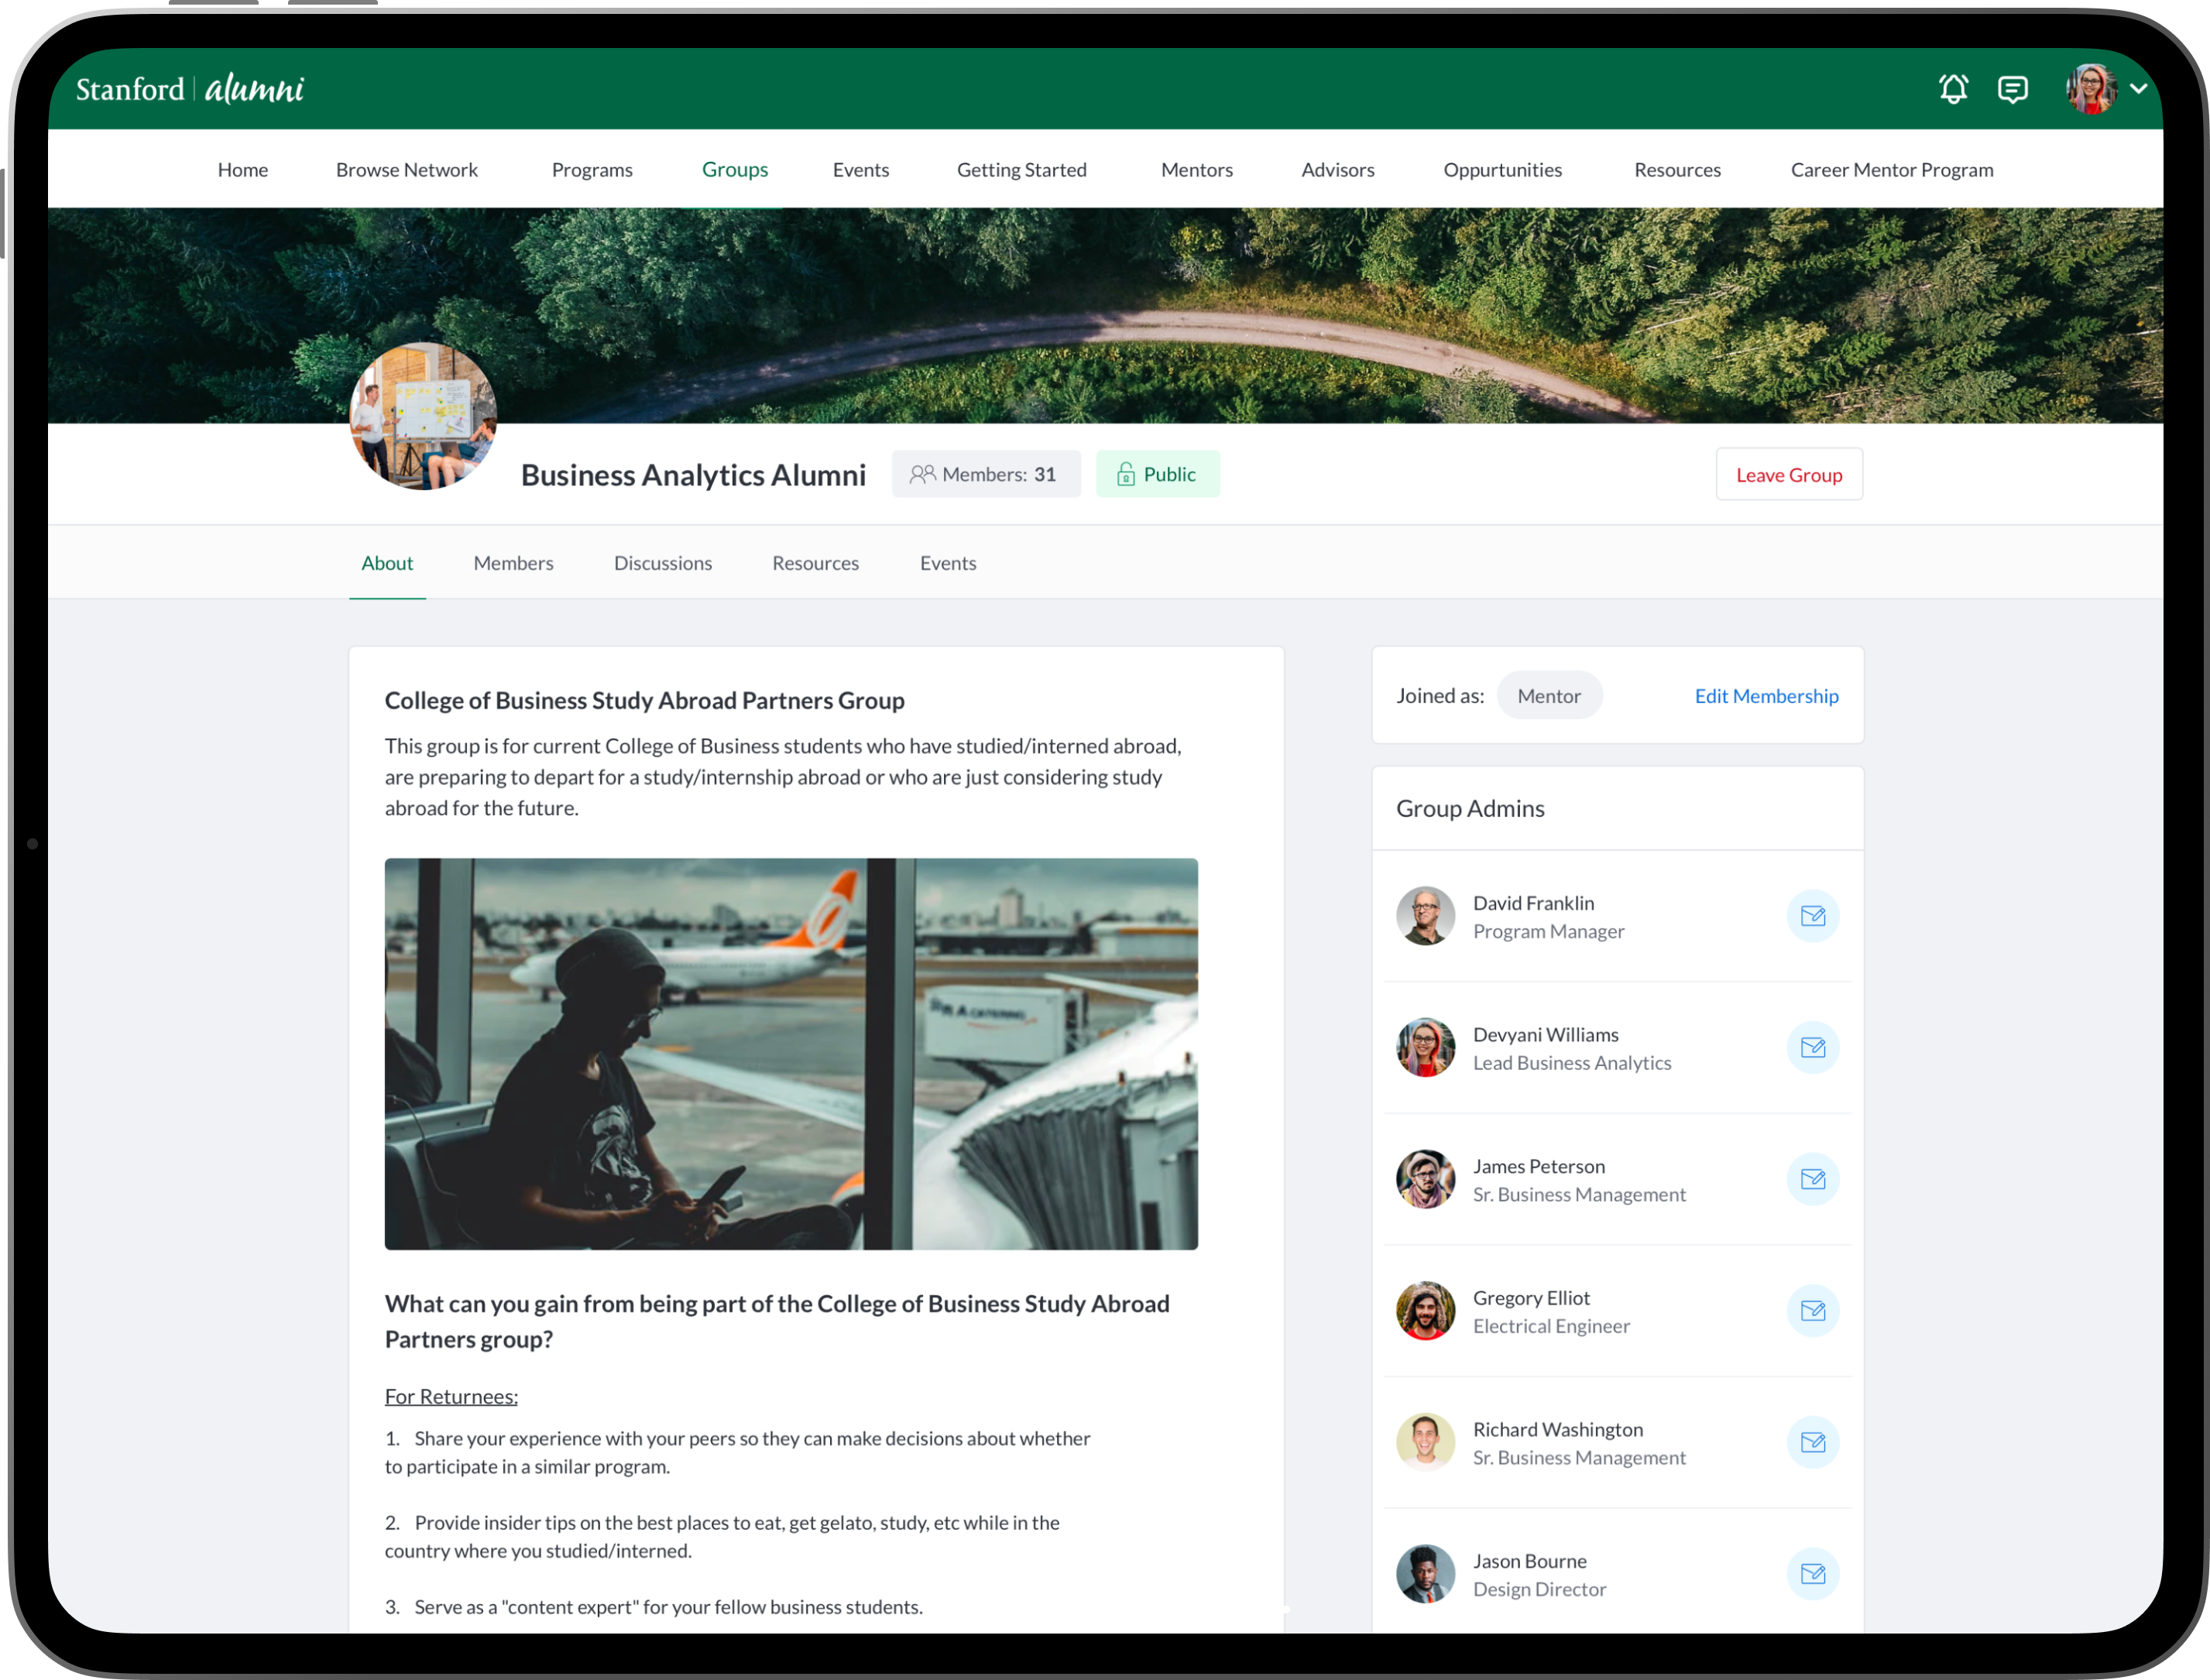This screenshot has width=2210, height=1680.
Task: Open the group Resources tab
Action: click(x=815, y=563)
